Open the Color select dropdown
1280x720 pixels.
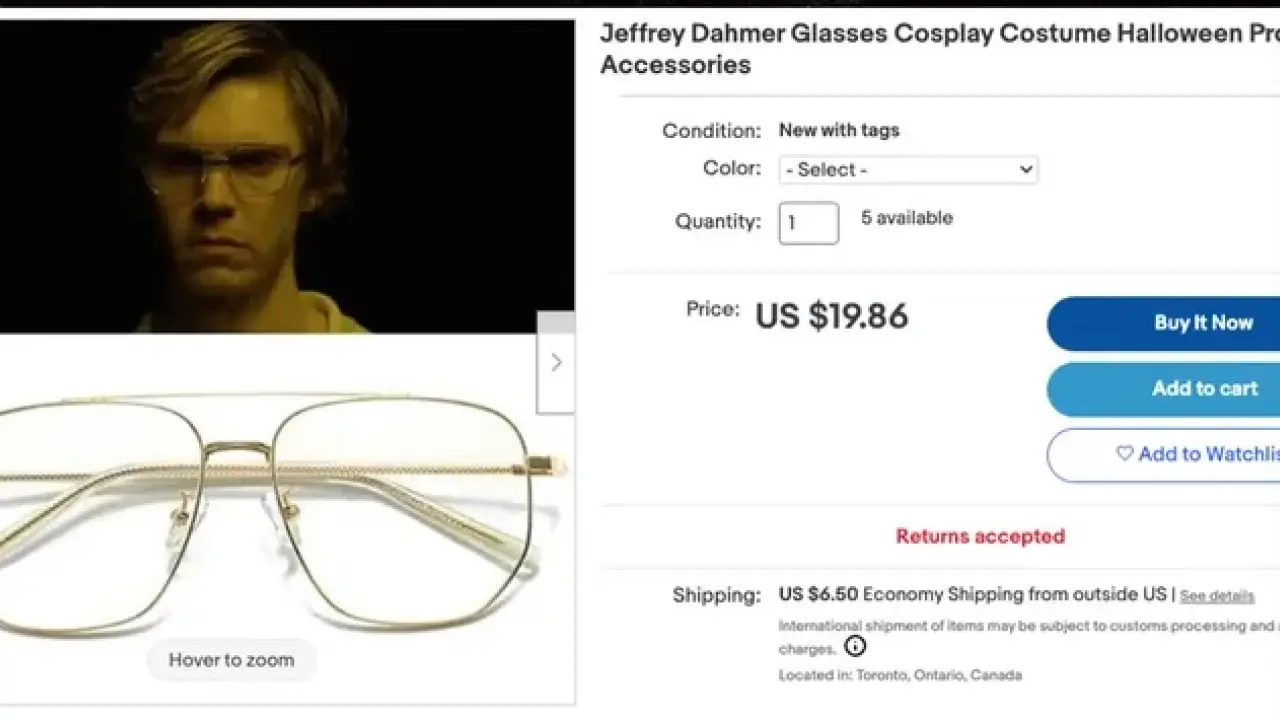click(x=908, y=170)
